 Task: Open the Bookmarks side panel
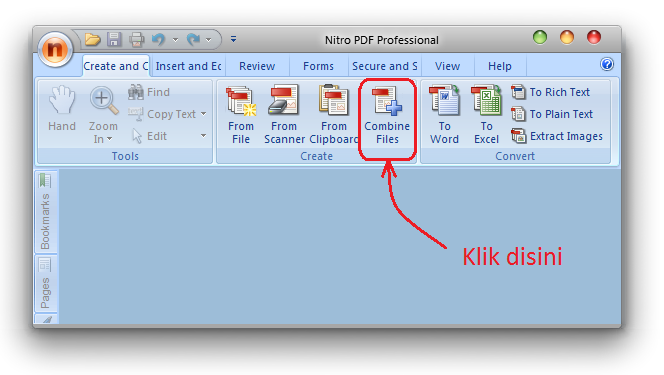coord(45,211)
